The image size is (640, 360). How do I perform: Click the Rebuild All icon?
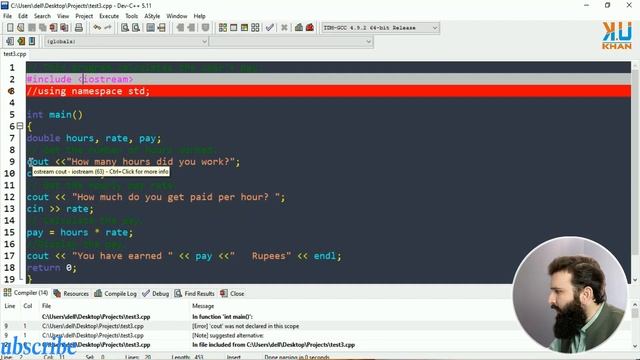coord(255,28)
